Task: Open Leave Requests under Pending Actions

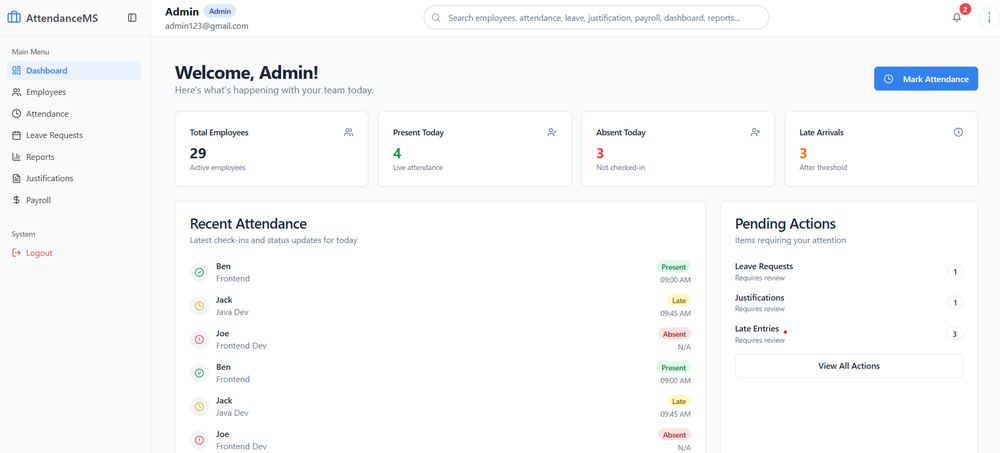Action: coord(849,272)
